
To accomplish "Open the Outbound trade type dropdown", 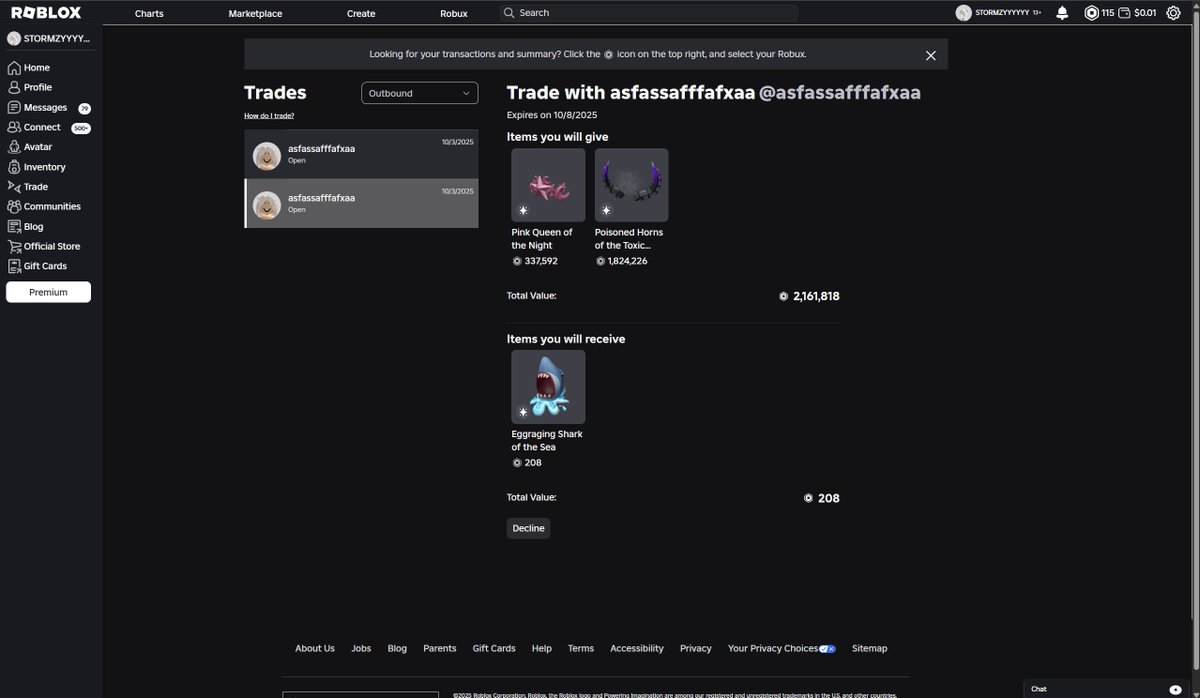I will 420,93.
